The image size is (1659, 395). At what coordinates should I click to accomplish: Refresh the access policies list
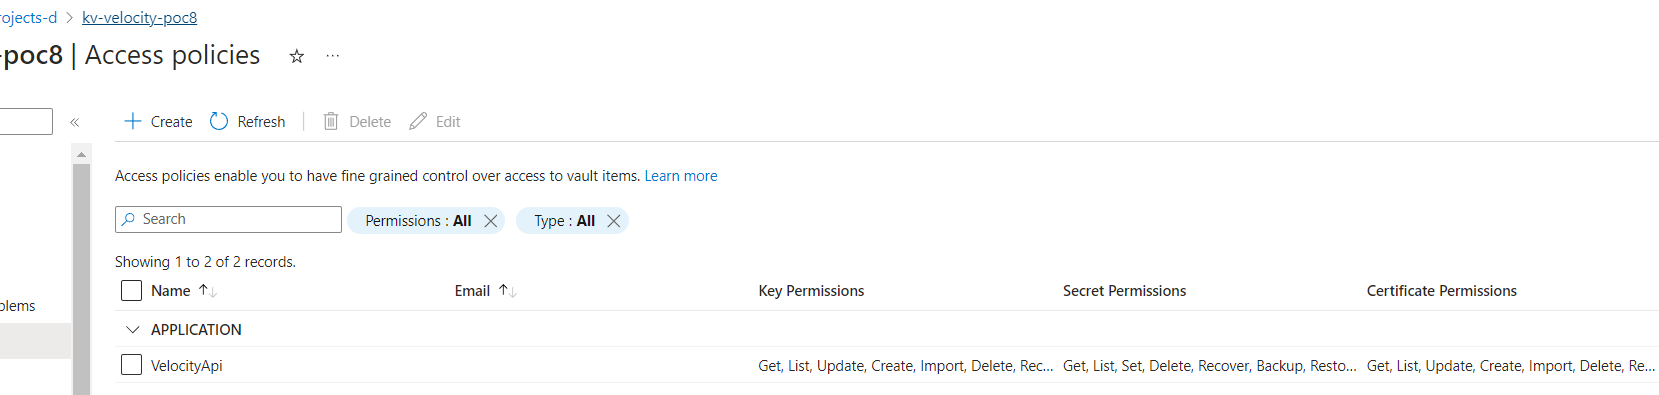pos(247,121)
